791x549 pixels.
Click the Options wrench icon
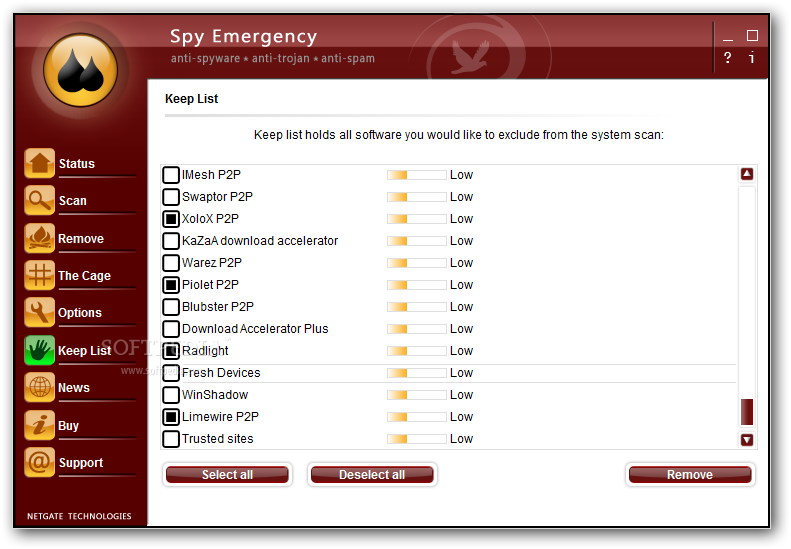point(39,312)
